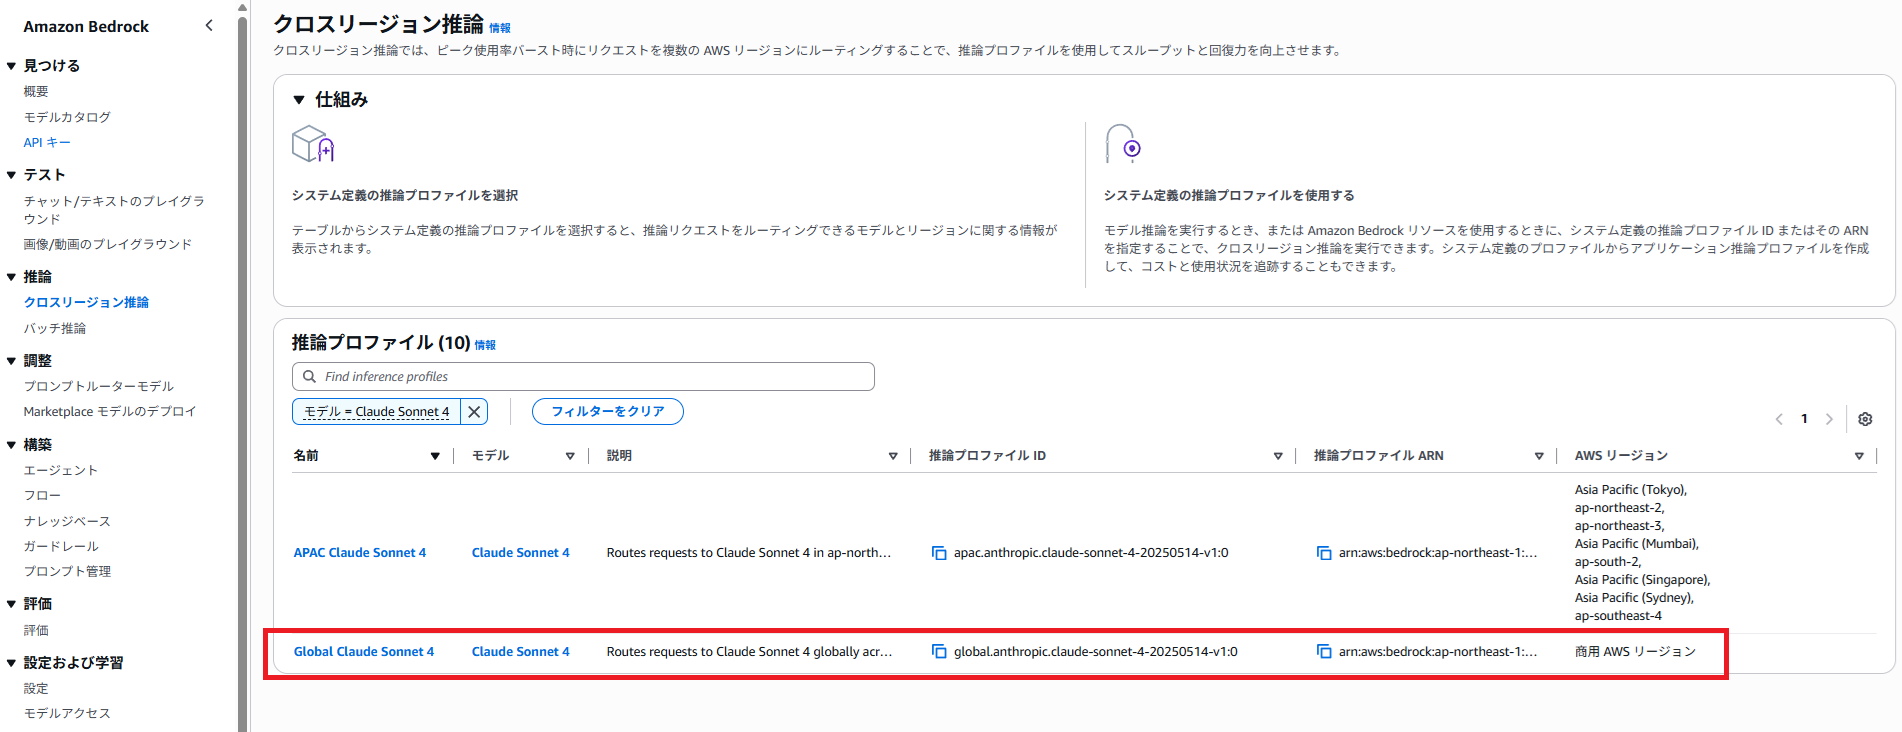The width and height of the screenshot is (1902, 732).
Task: Open 設定 in the sidebar
Action: (36, 688)
